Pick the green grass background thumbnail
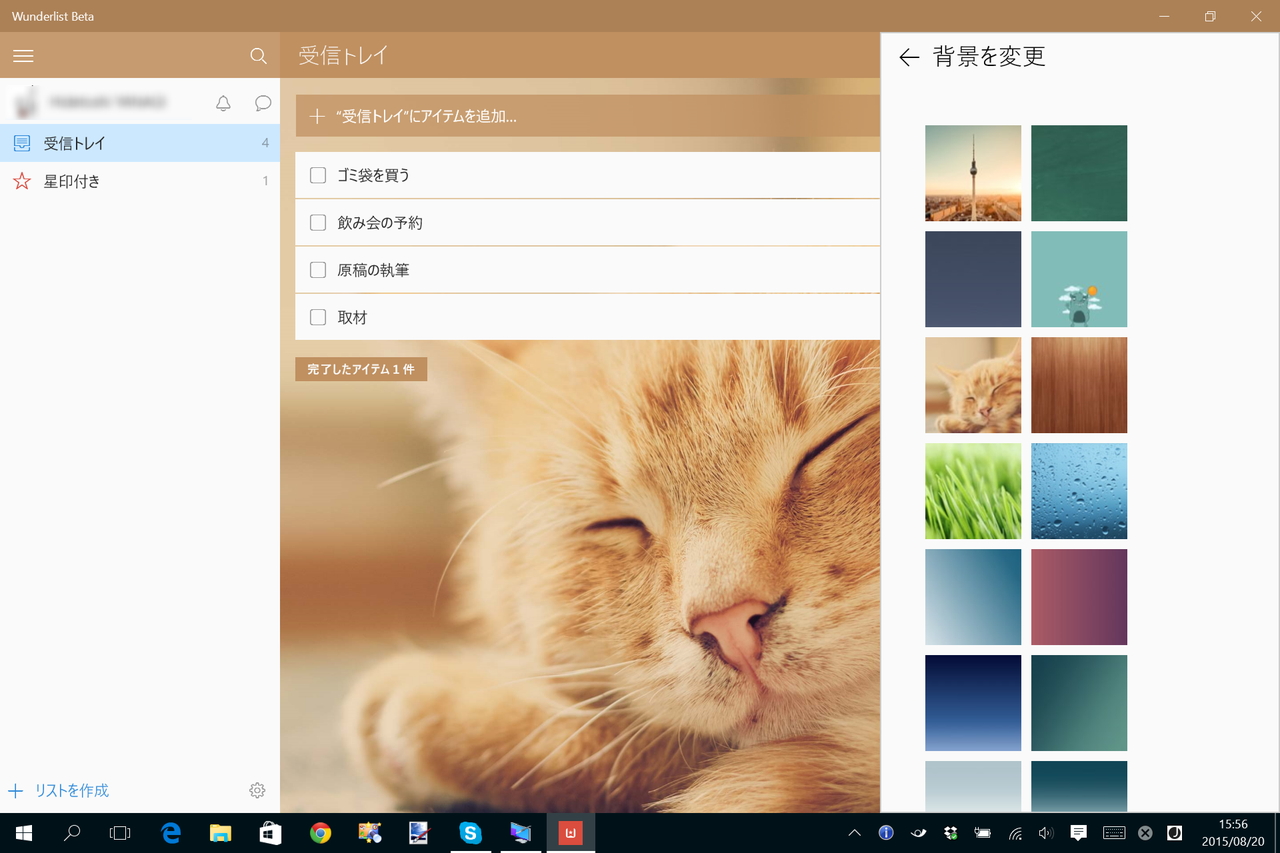Viewport: 1280px width, 853px height. coord(973,491)
